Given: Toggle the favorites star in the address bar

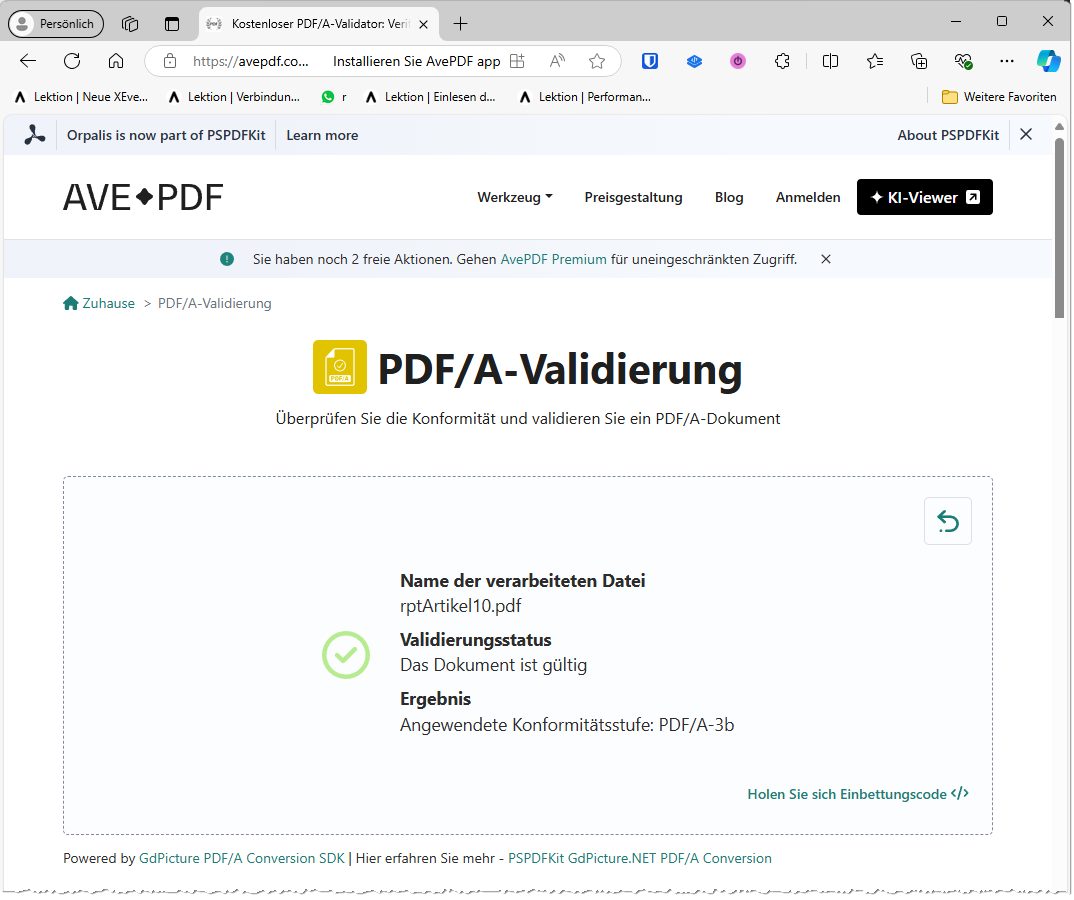Looking at the screenshot, I should click(597, 61).
